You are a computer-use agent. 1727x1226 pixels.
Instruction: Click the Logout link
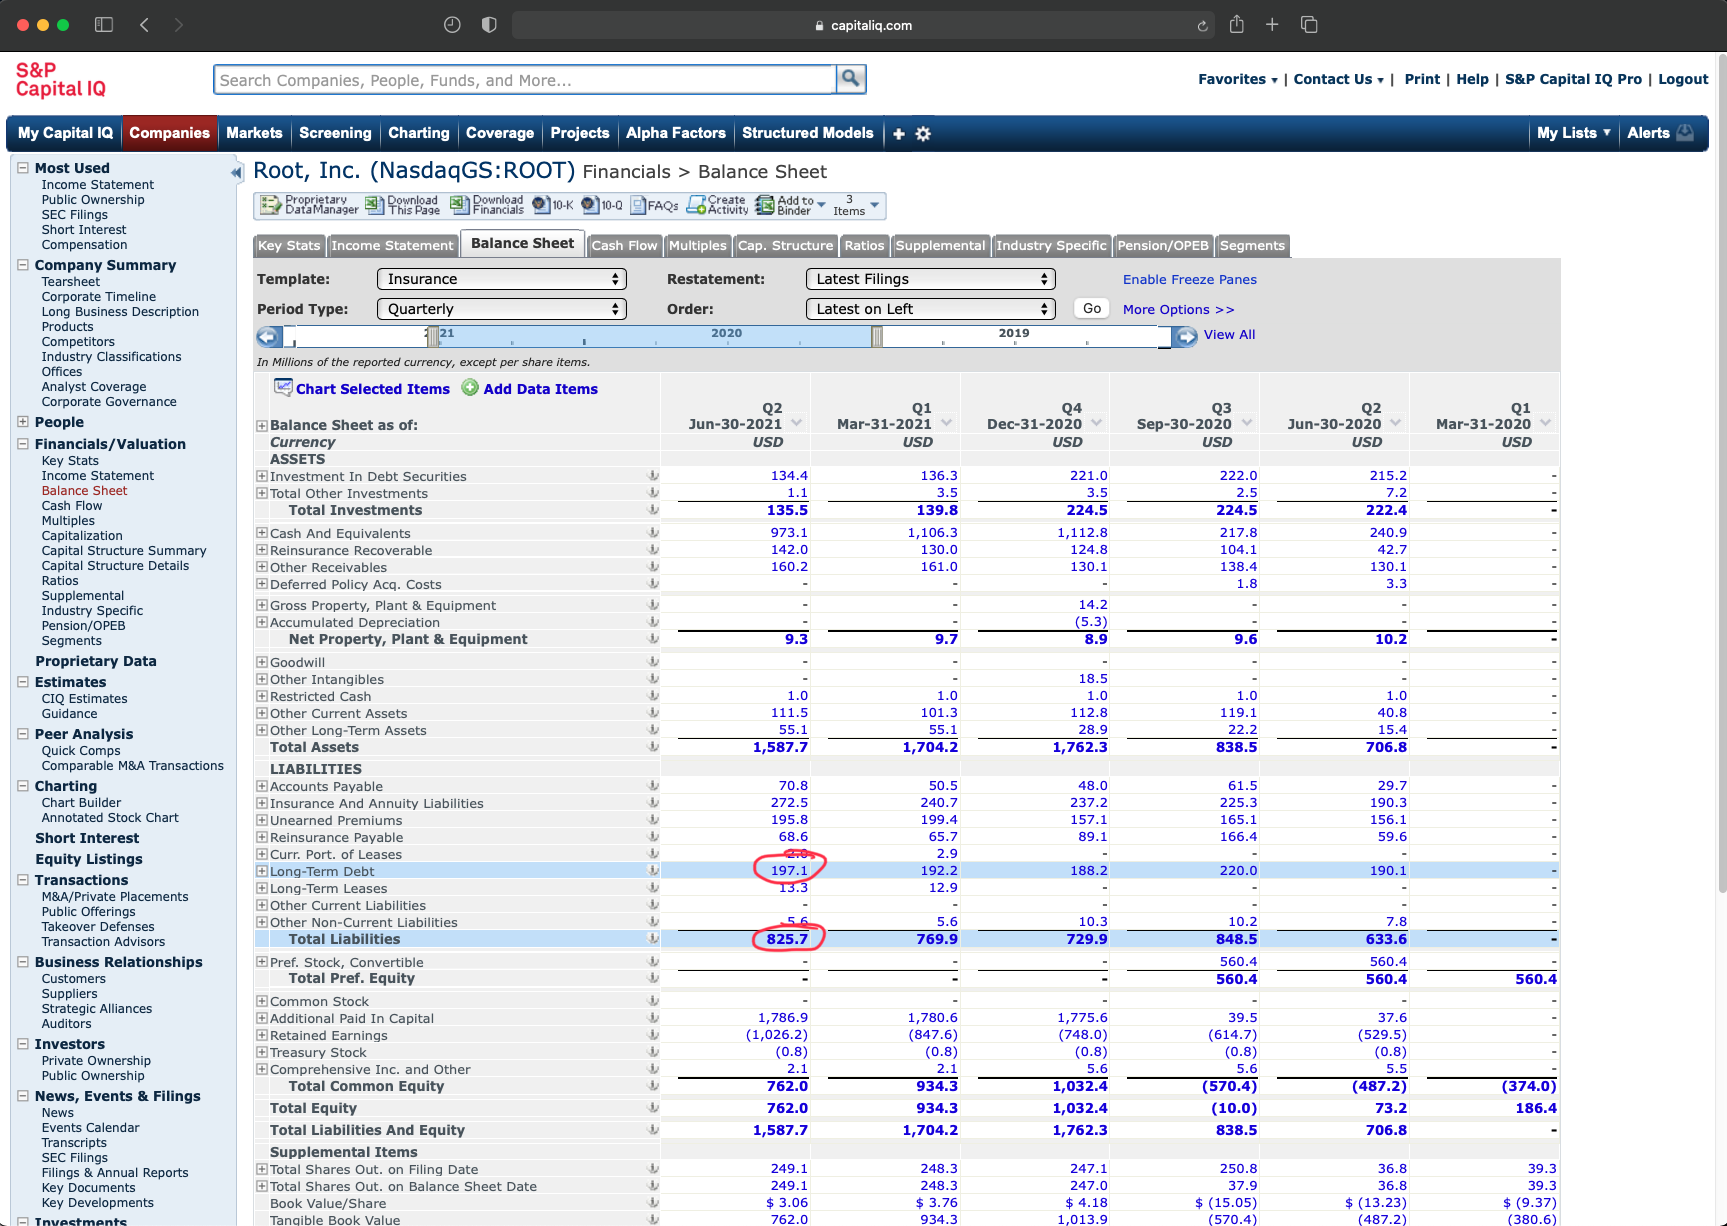coord(1683,79)
